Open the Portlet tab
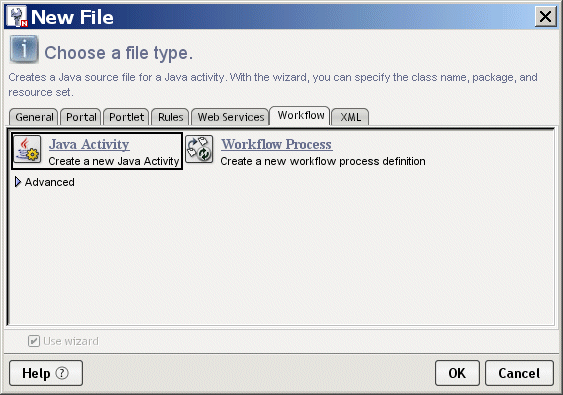Screen dimensions: 563x395 tap(126, 117)
